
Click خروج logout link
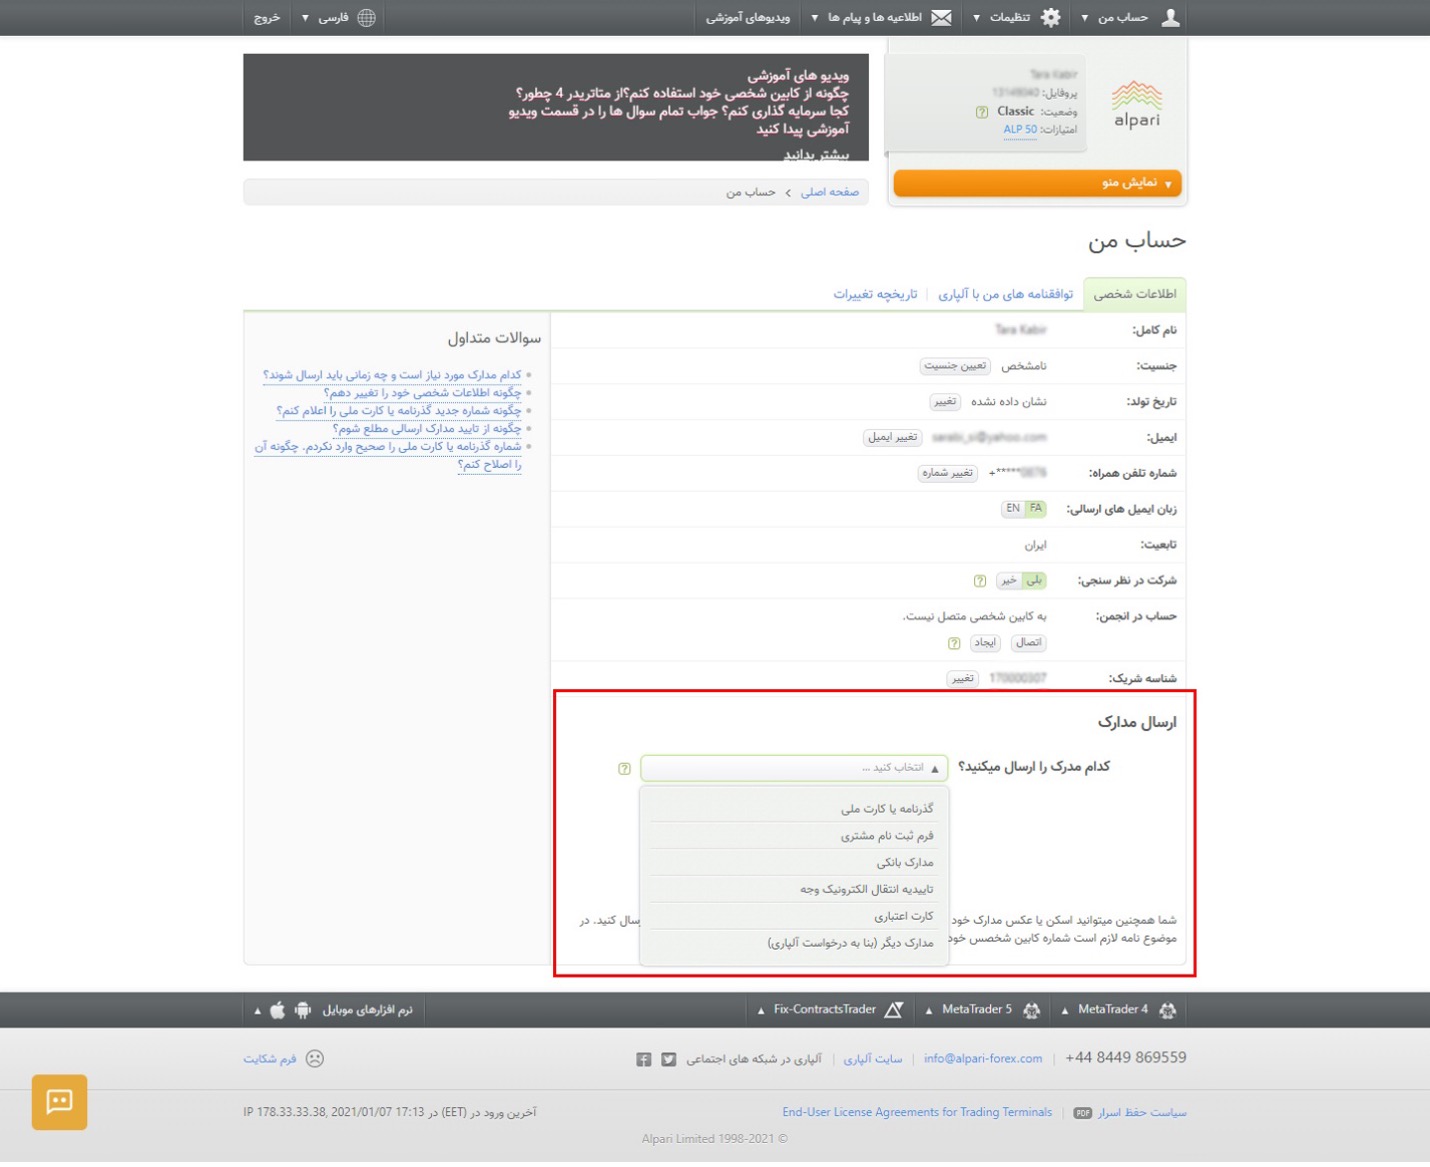267,17
